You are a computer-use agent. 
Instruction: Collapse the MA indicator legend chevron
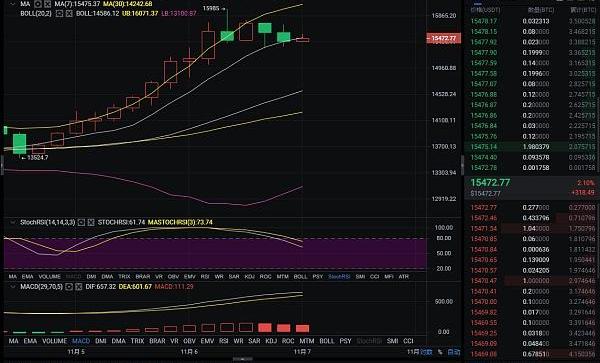point(13,4)
